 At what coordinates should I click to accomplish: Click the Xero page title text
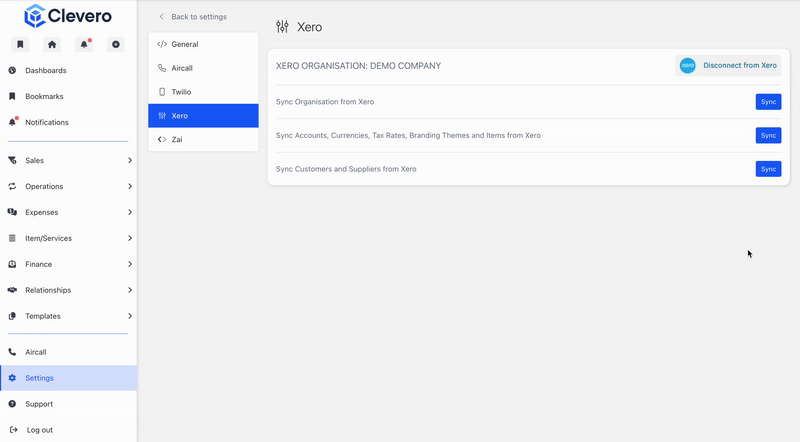pyautogui.click(x=310, y=27)
